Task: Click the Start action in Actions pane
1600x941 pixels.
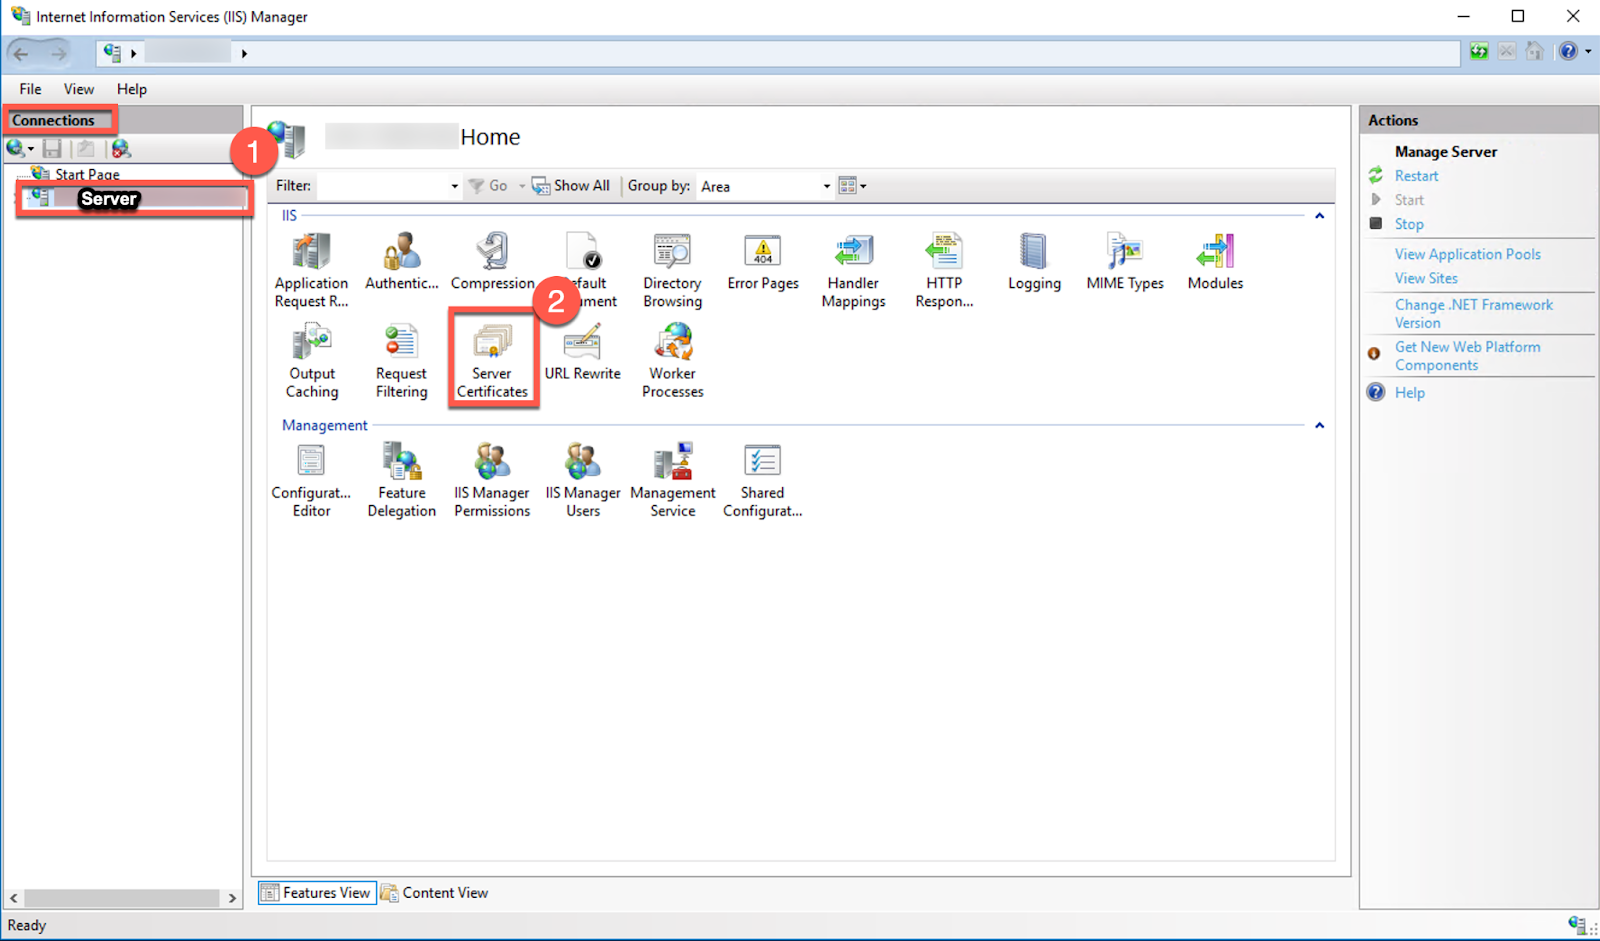Action: point(1408,200)
